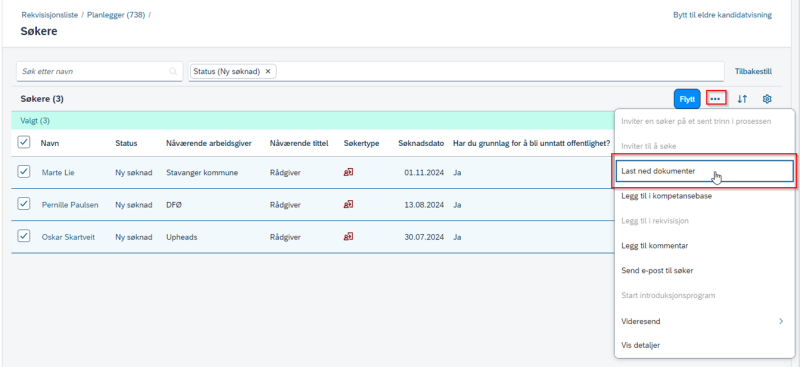The image size is (800, 367).
Task: Uncheck Oskar Skartveit's row checkbox
Action: pos(23,236)
